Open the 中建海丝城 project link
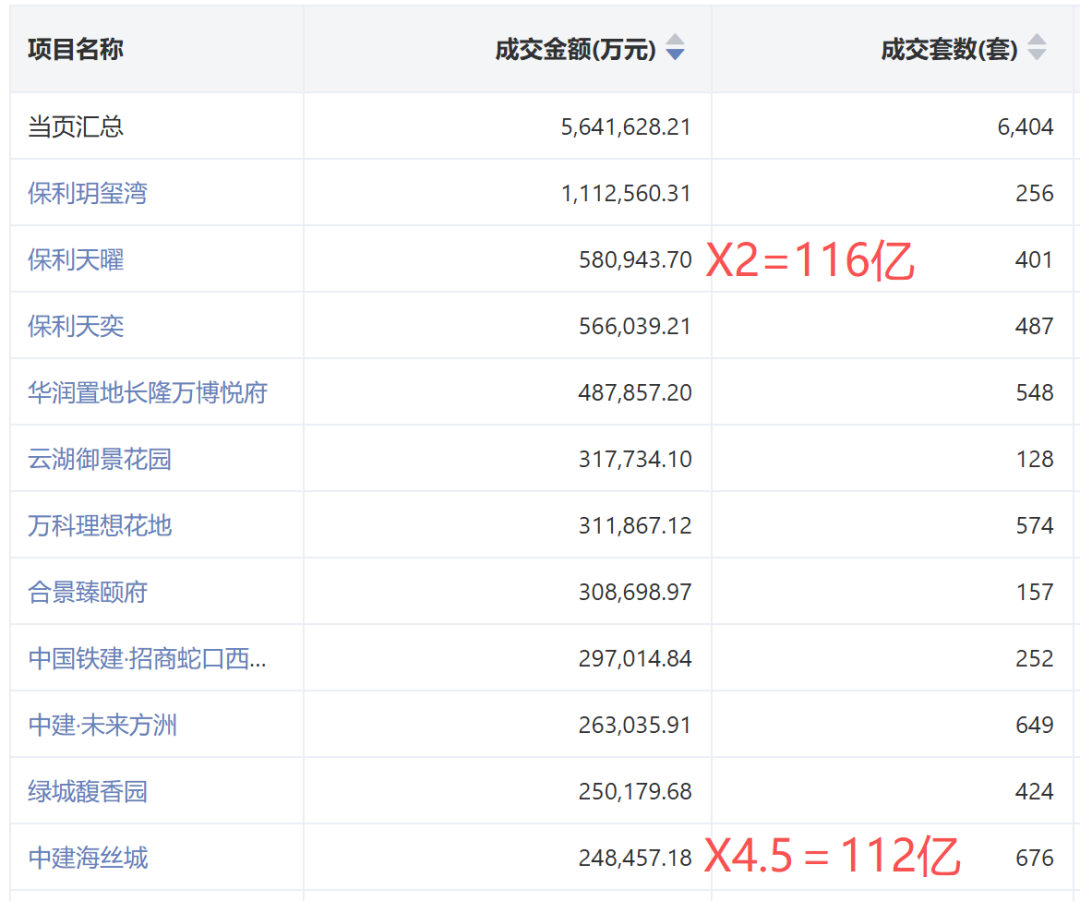This screenshot has height=901, width=1080. tap(88, 858)
